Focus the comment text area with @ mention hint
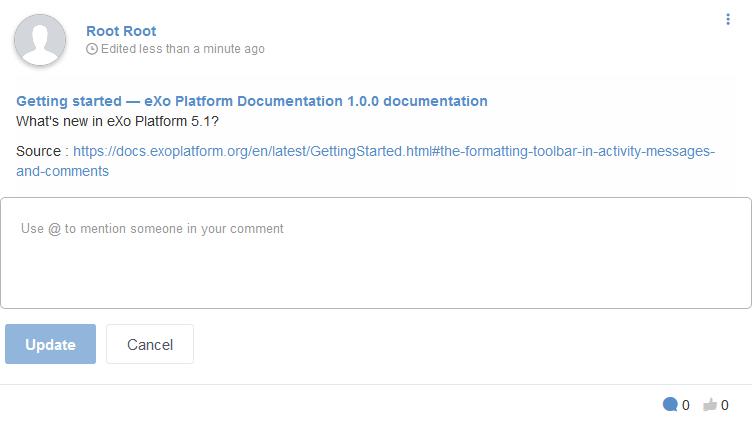This screenshot has height=423, width=752. pos(376,253)
